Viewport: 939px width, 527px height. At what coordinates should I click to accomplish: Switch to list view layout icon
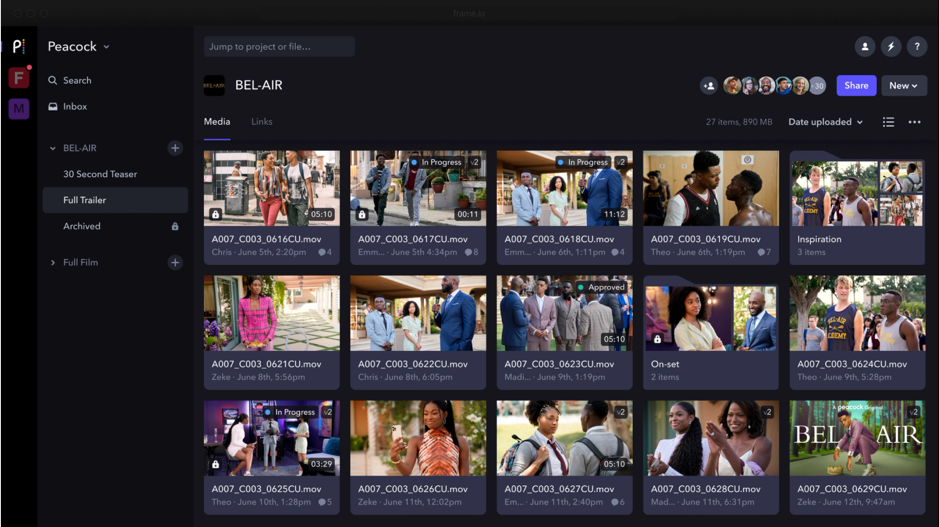[888, 122]
